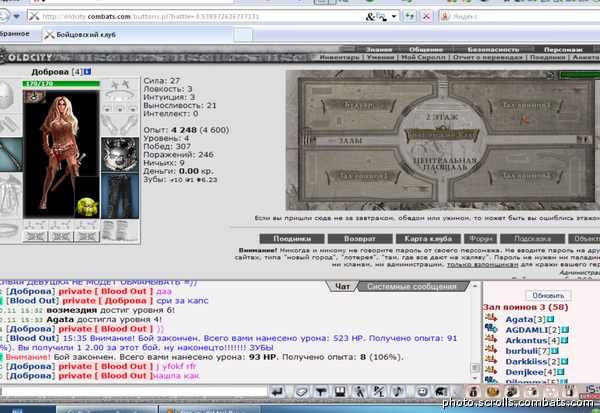This screenshot has width=600, height=413.
Task: Click the treasure chest icon
Action: point(493,392)
